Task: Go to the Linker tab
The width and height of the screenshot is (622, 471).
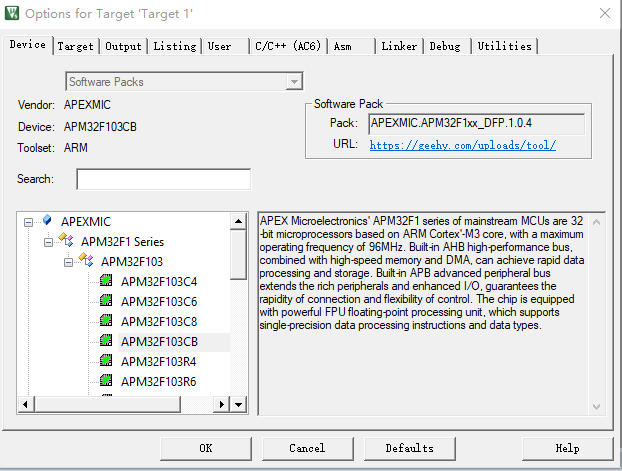Action: pyautogui.click(x=399, y=46)
